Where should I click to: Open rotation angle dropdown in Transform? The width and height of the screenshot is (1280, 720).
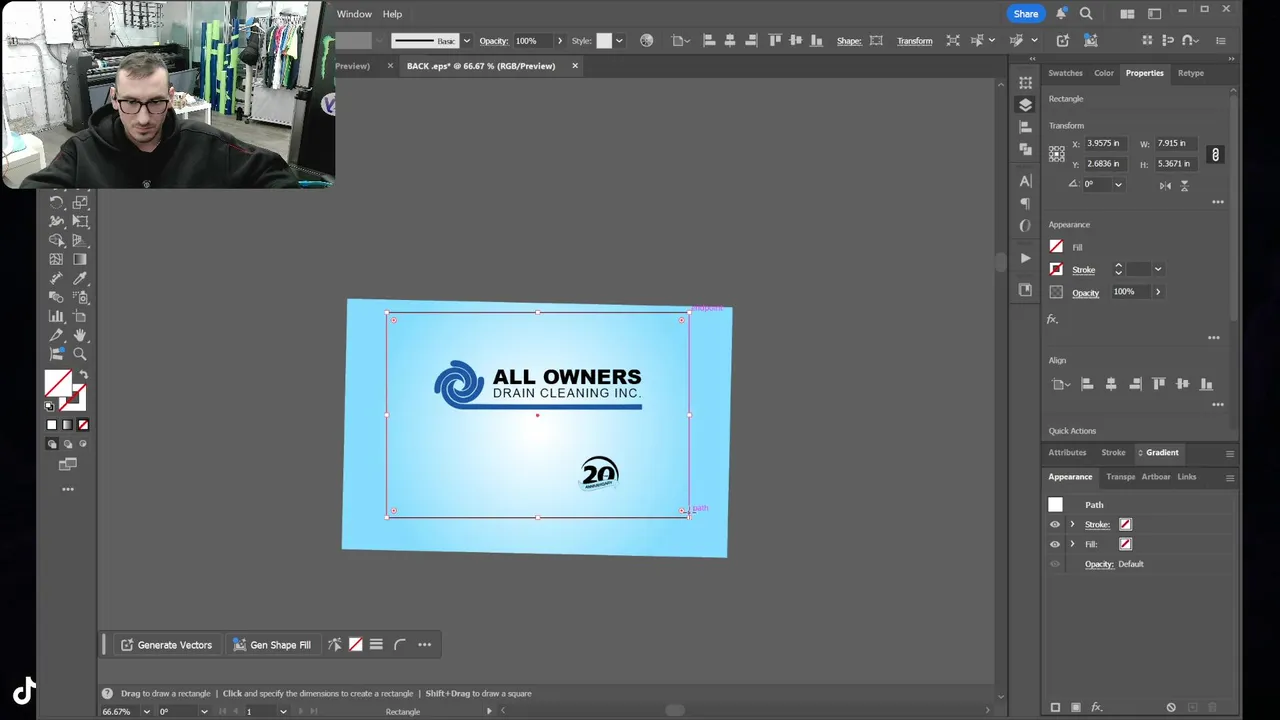pyautogui.click(x=1118, y=184)
